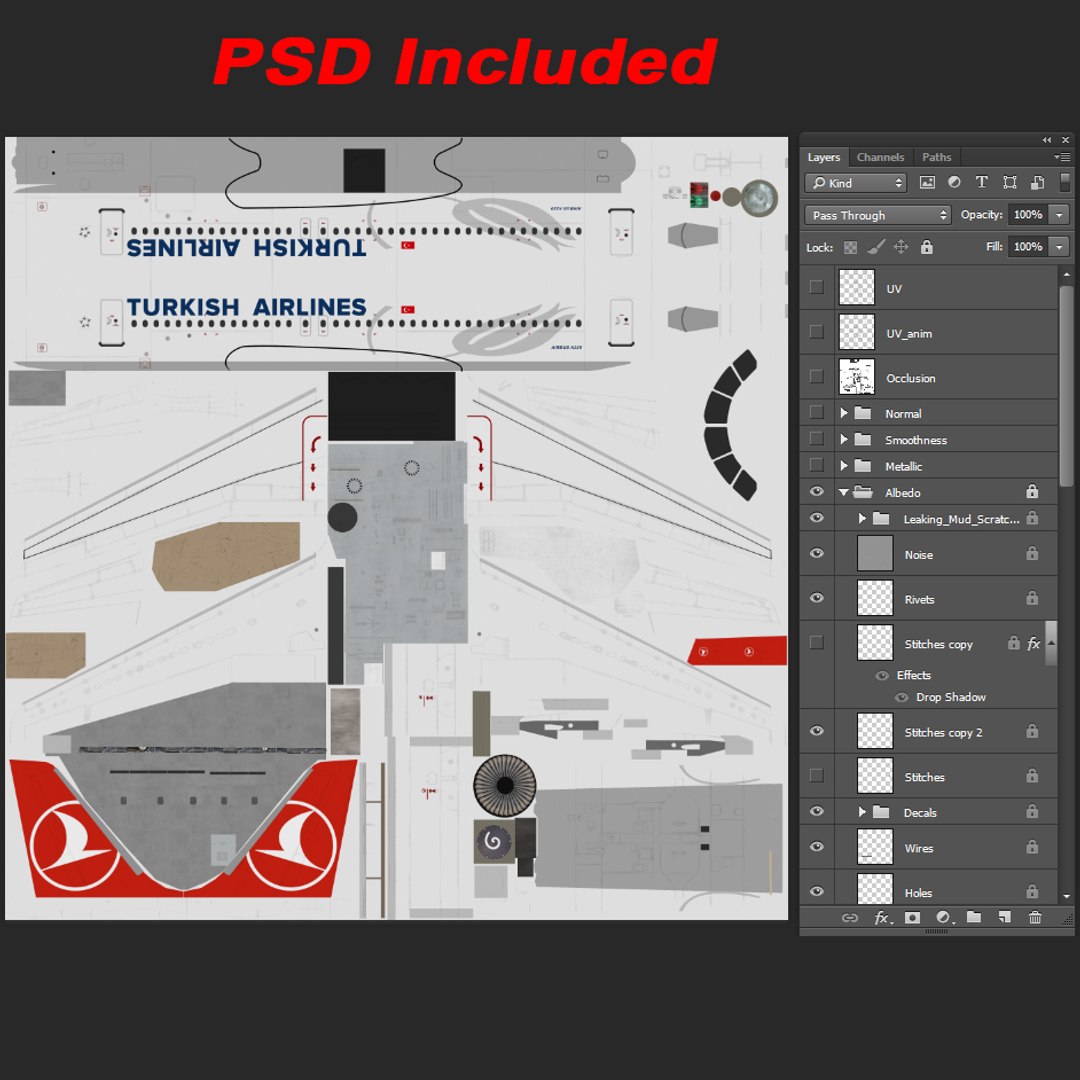Expand the Decals group

862,812
